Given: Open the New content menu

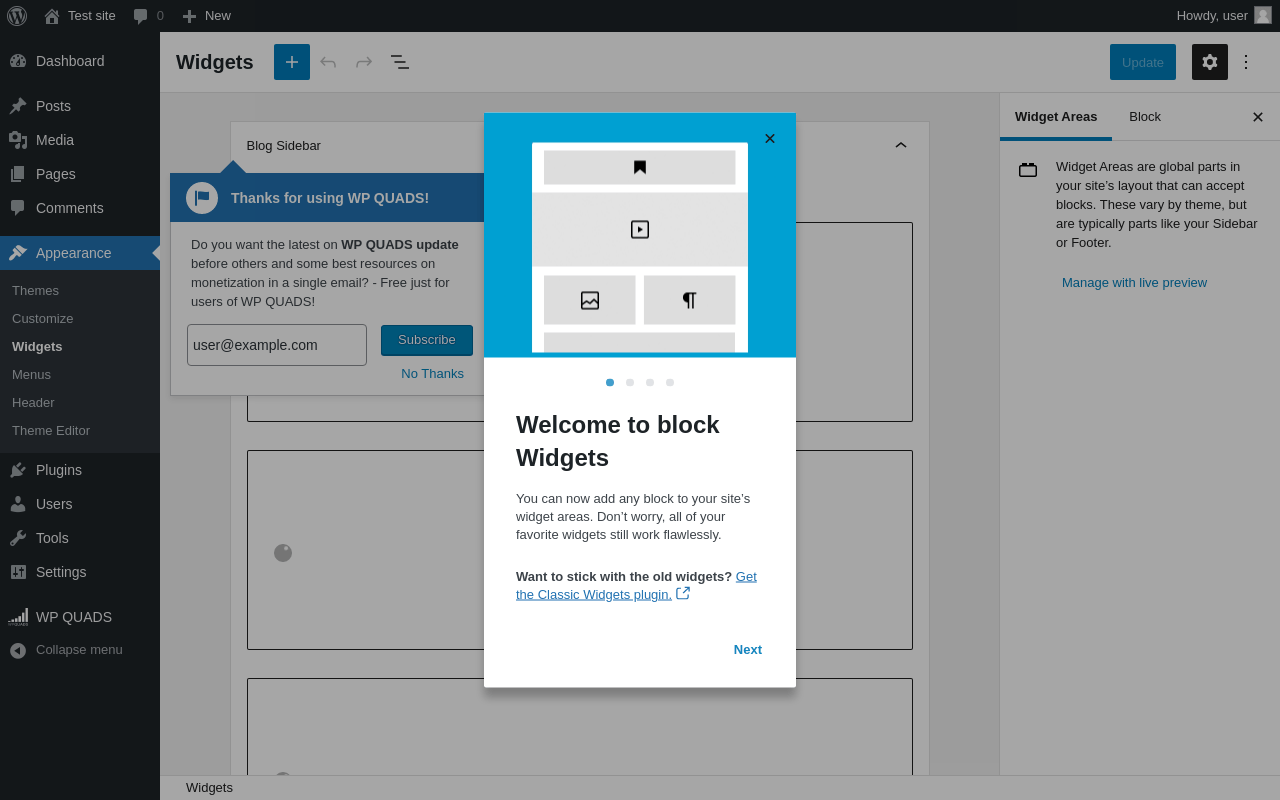Looking at the screenshot, I should click(x=206, y=16).
